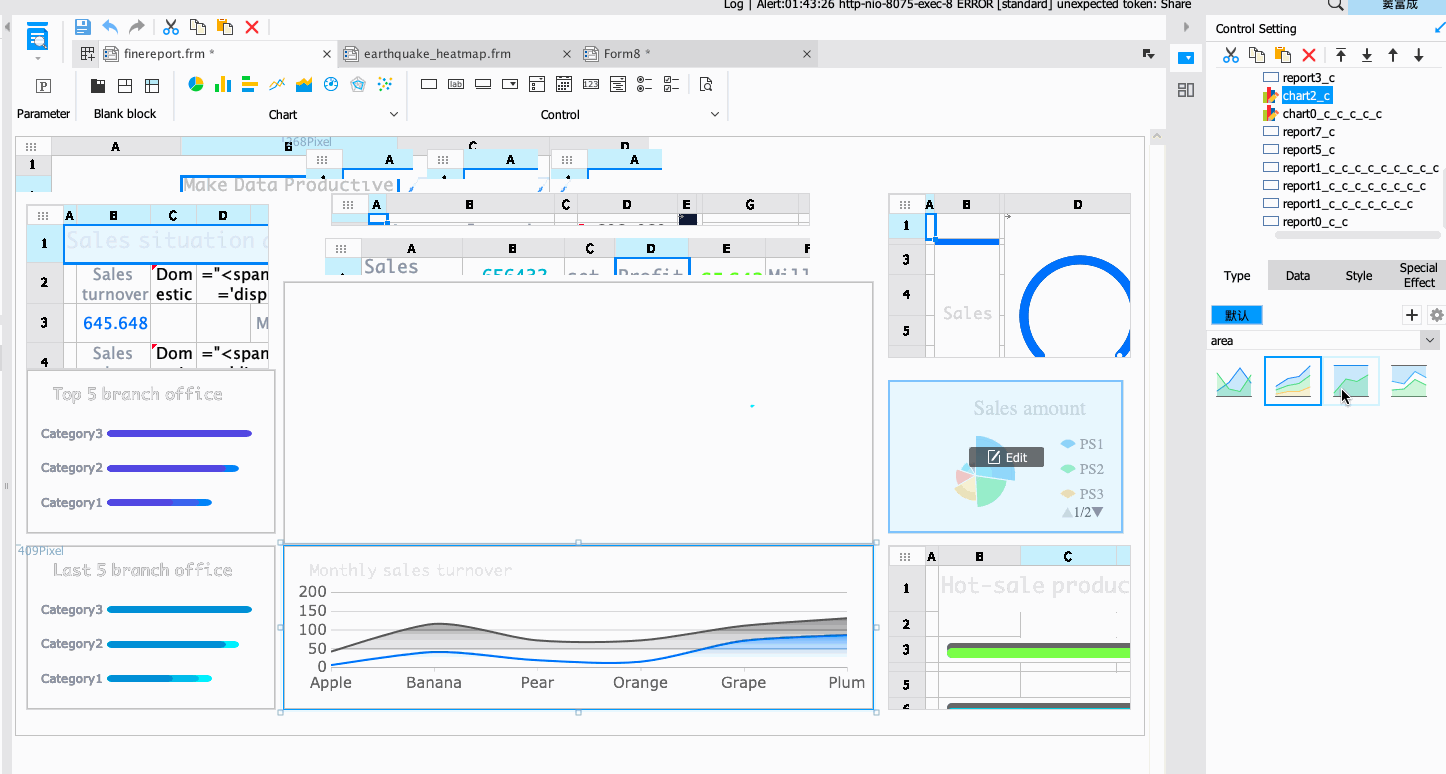Expand the Chart group arrow
This screenshot has height=774, width=1446.
394,115
